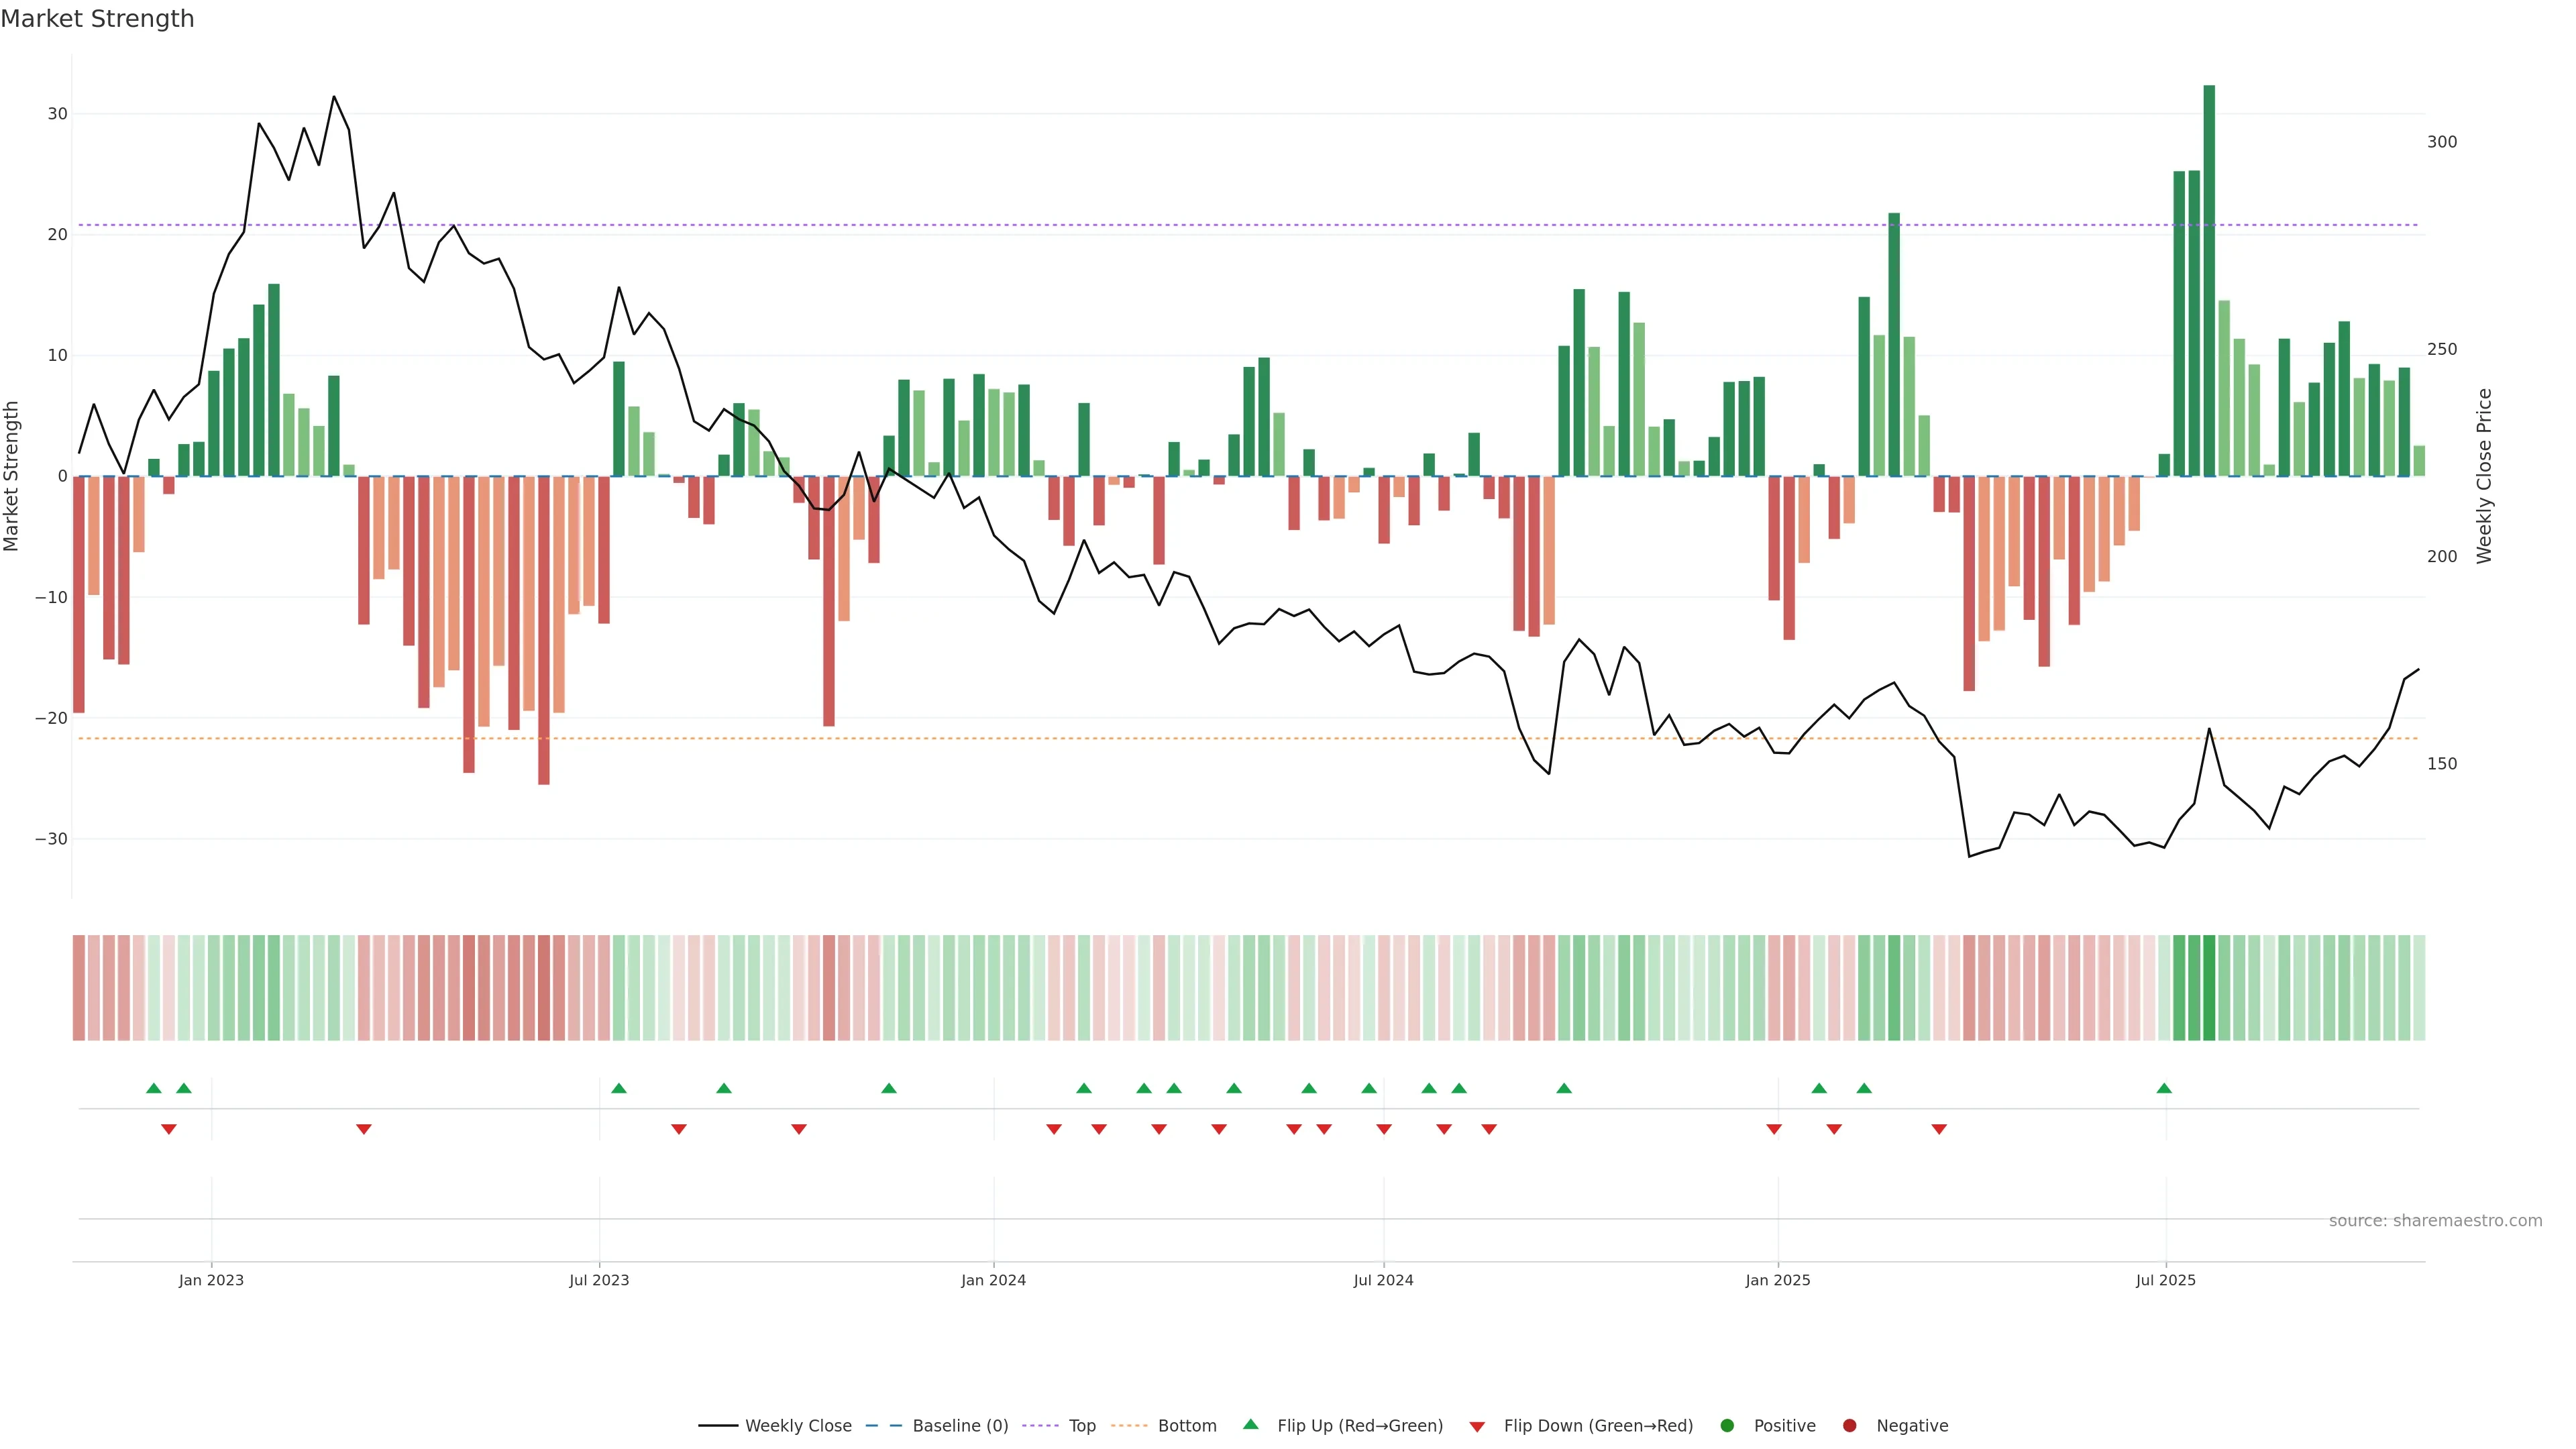Click Flip Up green triangle legend icon
The width and height of the screenshot is (2576, 1449).
1250,1425
